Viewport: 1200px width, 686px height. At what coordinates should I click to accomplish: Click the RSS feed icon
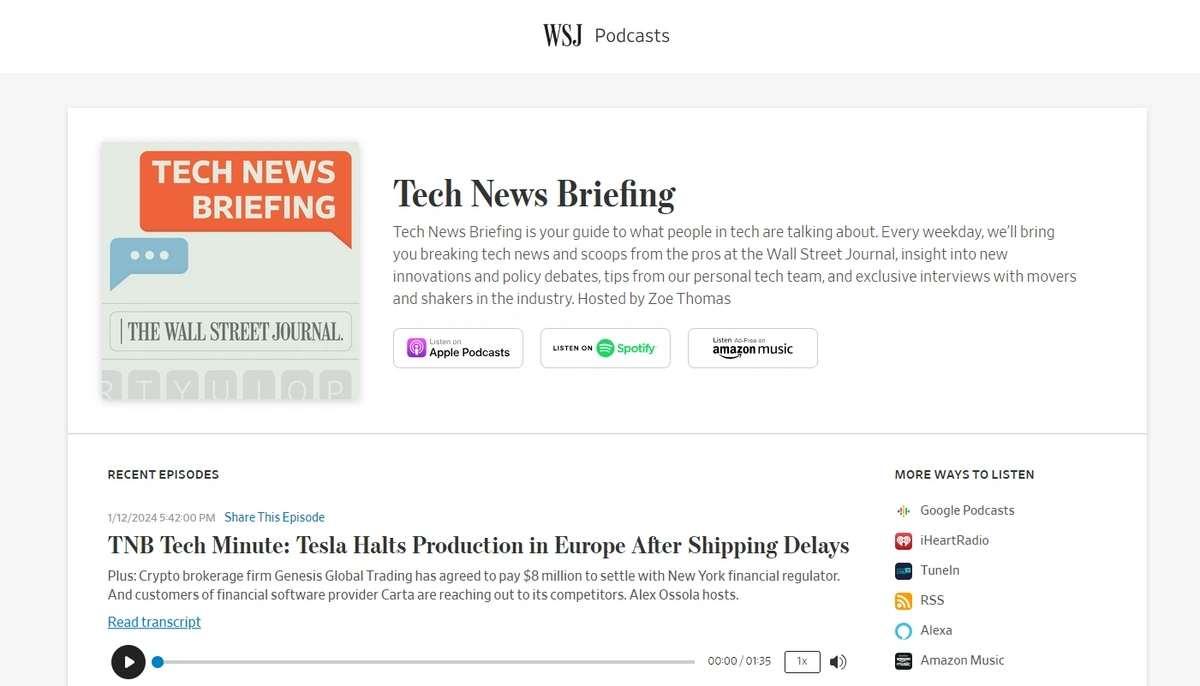[901, 600]
